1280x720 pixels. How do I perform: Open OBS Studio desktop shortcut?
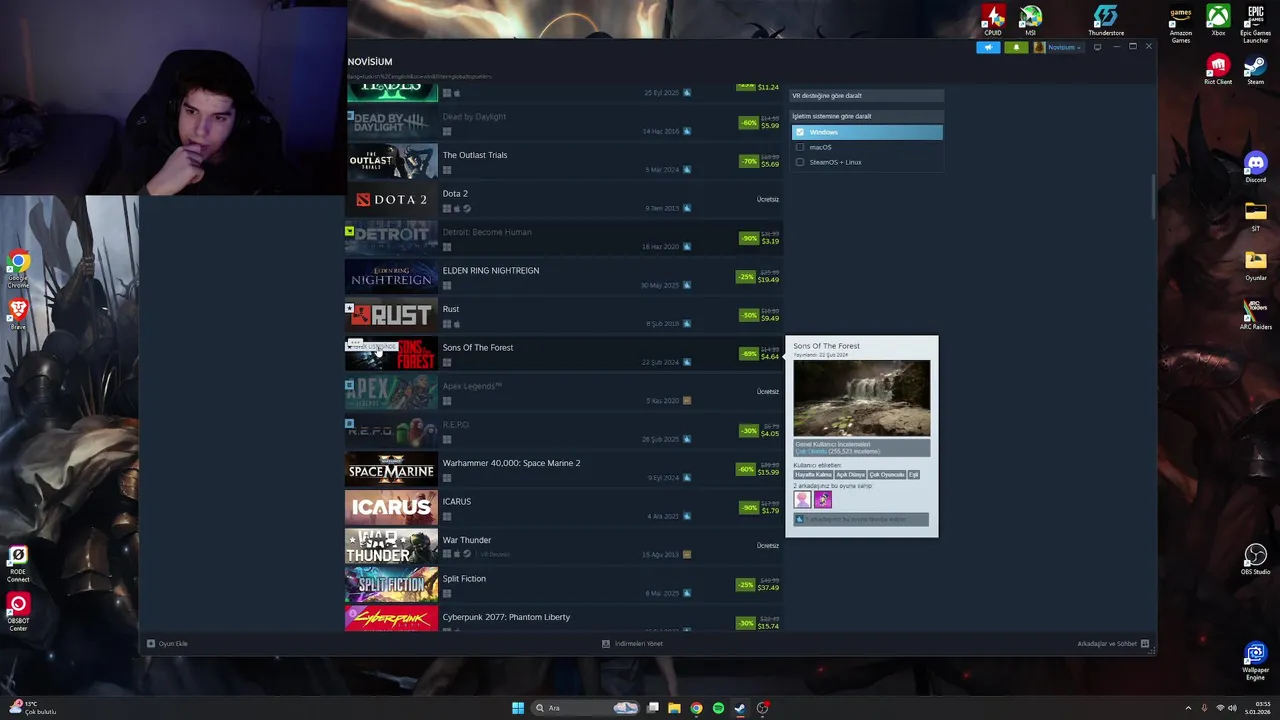pyautogui.click(x=1256, y=559)
